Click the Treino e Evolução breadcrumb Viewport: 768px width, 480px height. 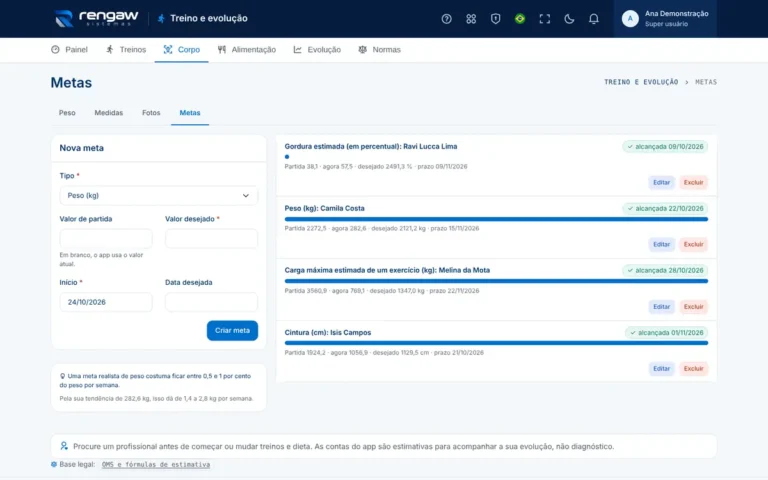coord(641,82)
